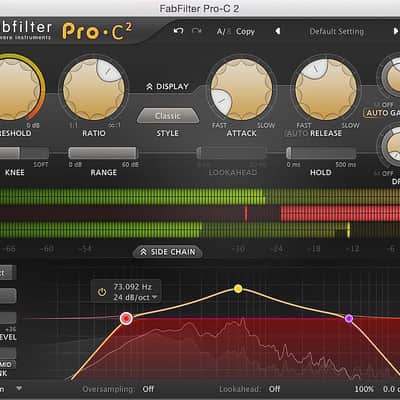Click the side chain level slider
400x400 pixels.
pos(8,318)
